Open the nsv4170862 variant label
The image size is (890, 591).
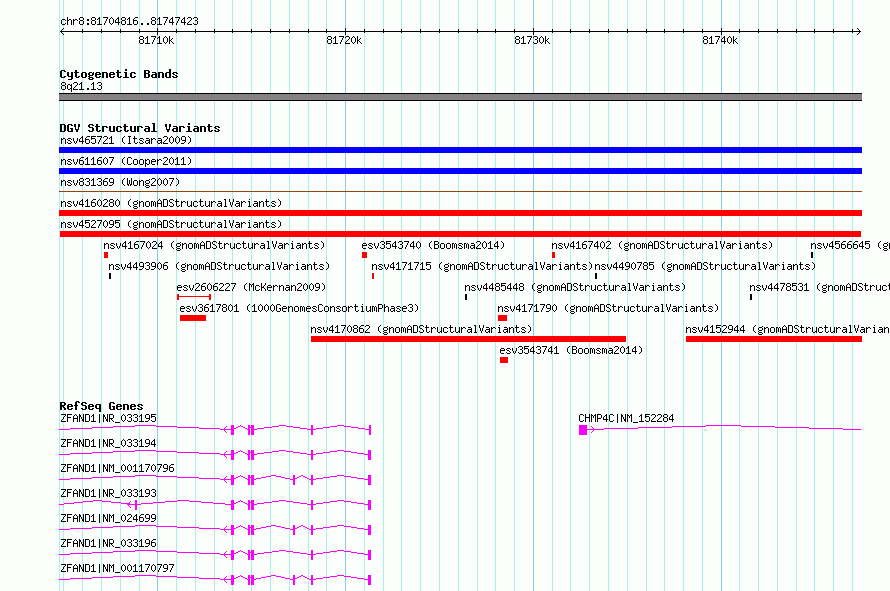pos(421,329)
